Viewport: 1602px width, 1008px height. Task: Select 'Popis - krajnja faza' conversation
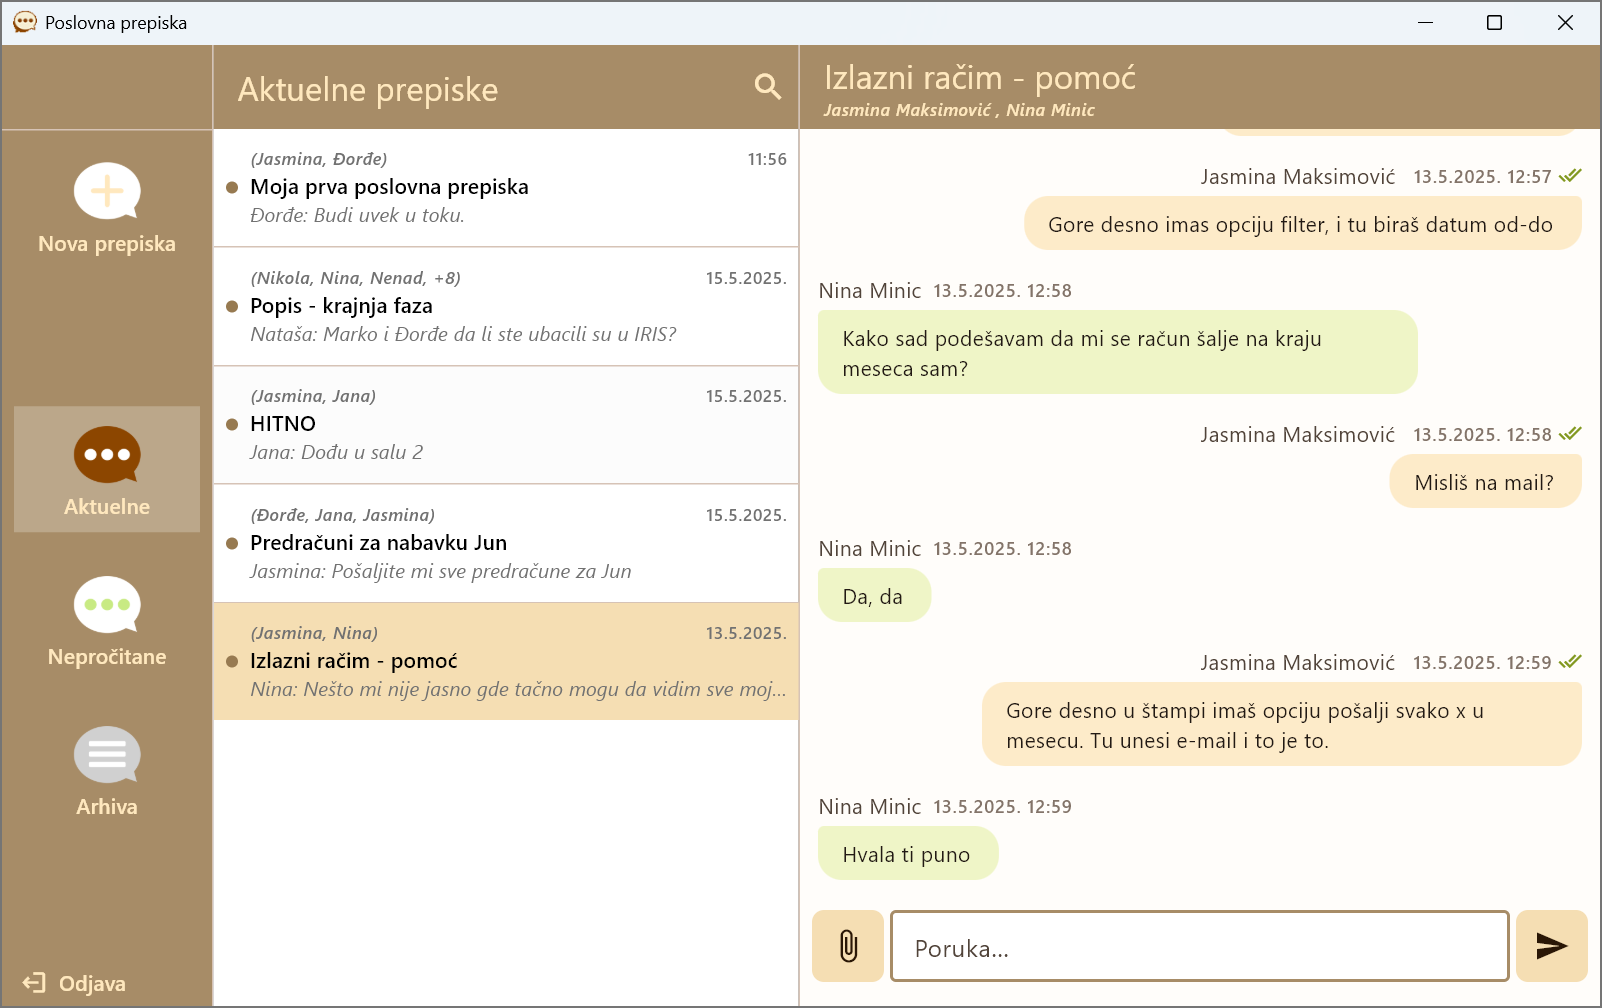pyautogui.click(x=506, y=306)
